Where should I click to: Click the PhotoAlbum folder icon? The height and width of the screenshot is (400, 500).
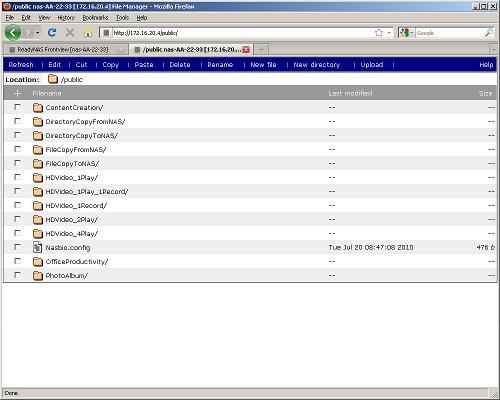click(38, 275)
